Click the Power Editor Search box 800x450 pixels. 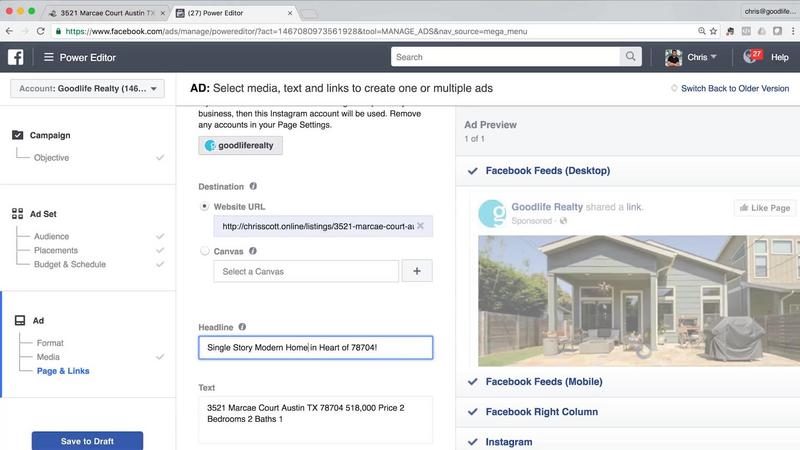coord(505,57)
